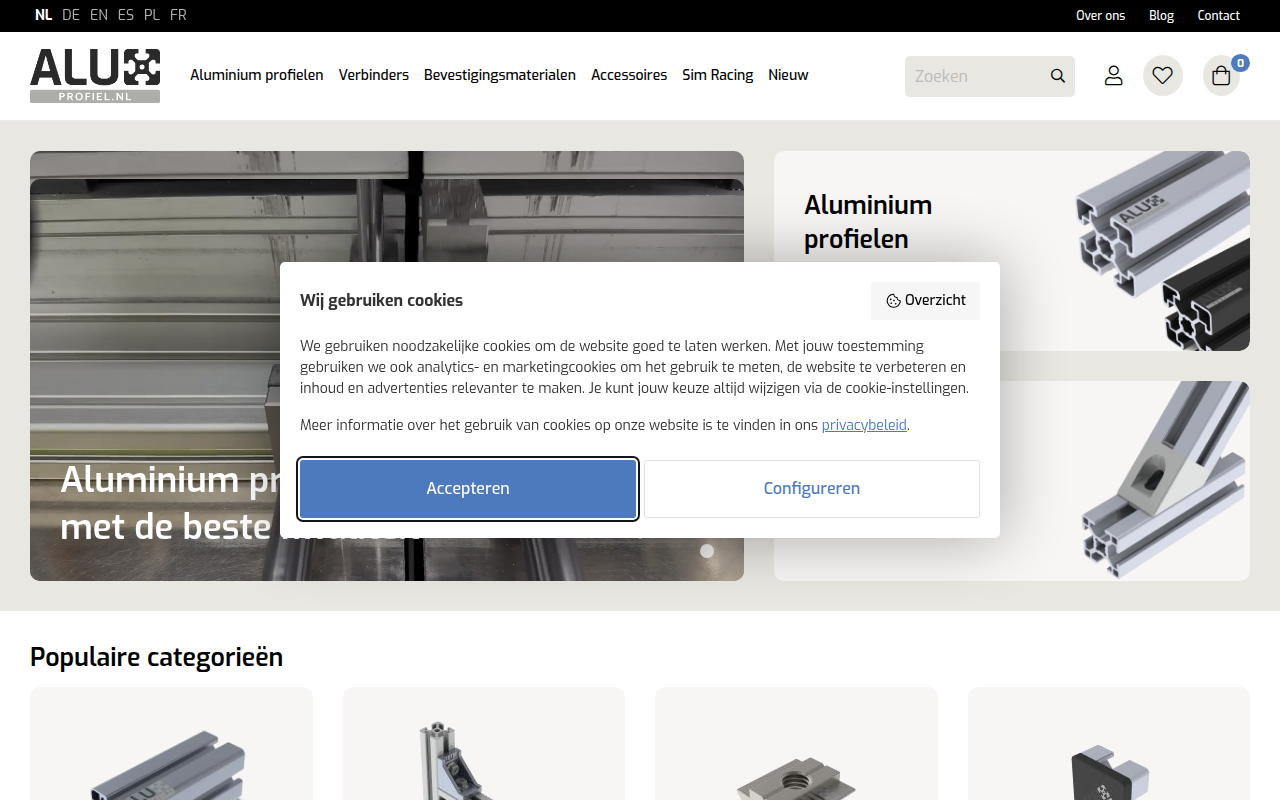Click the second category corner bracket thumbnail
This screenshot has height=800, width=1280.
[484, 744]
